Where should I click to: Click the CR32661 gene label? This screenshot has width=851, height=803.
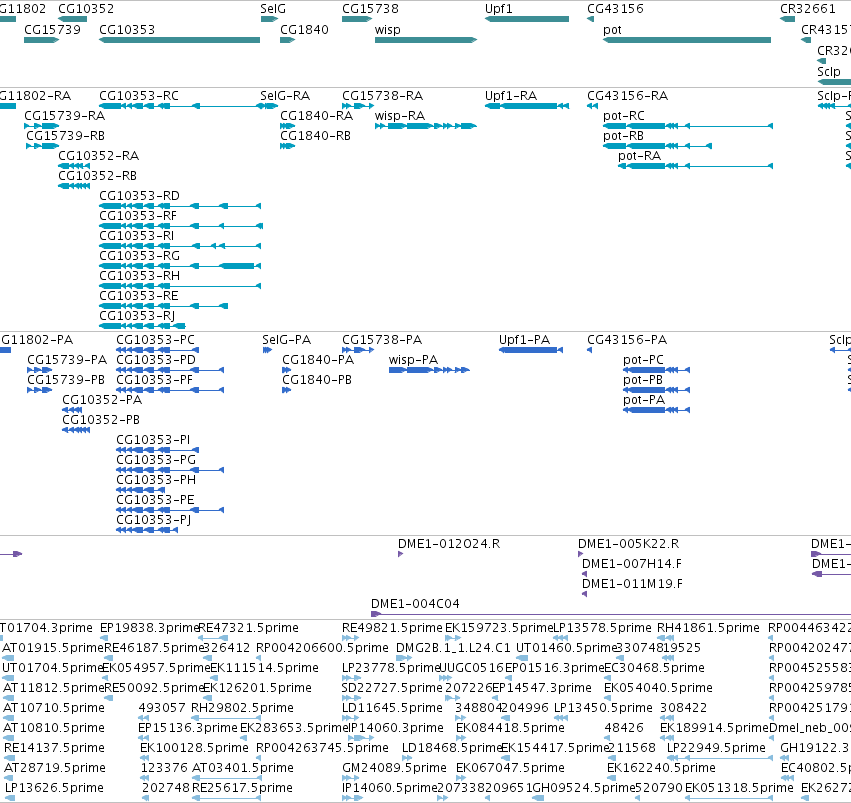coord(808,9)
